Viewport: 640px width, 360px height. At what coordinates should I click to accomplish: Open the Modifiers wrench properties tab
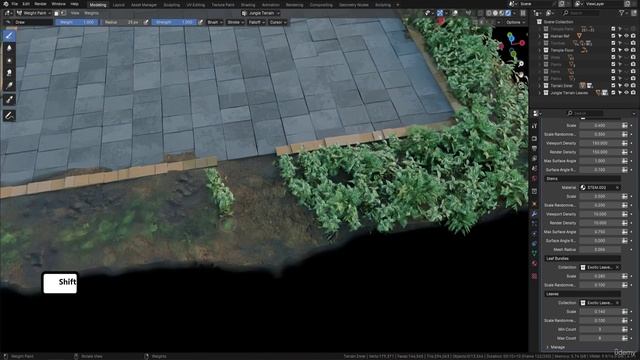click(534, 214)
